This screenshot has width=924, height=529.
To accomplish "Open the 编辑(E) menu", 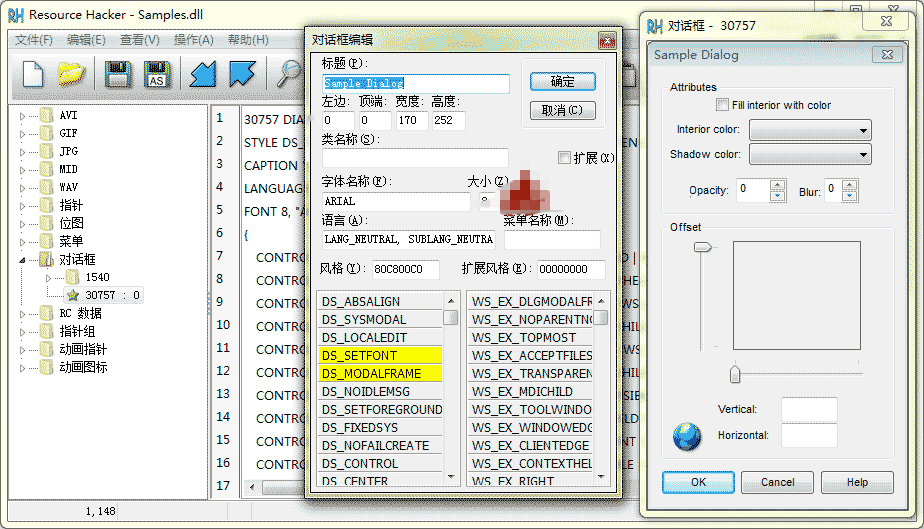I will [x=86, y=39].
